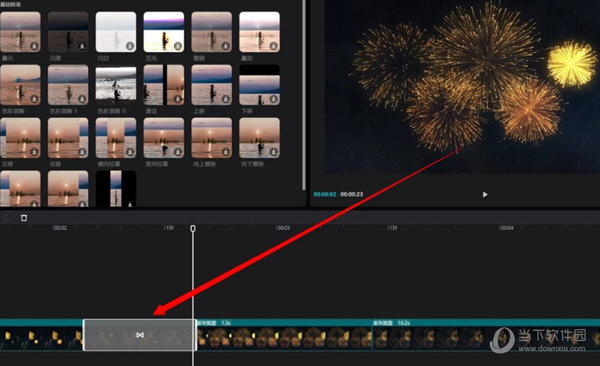Image resolution: width=600 pixels, height=366 pixels.
Task: Select the 下移 transition thumbnail
Action: 259,85
